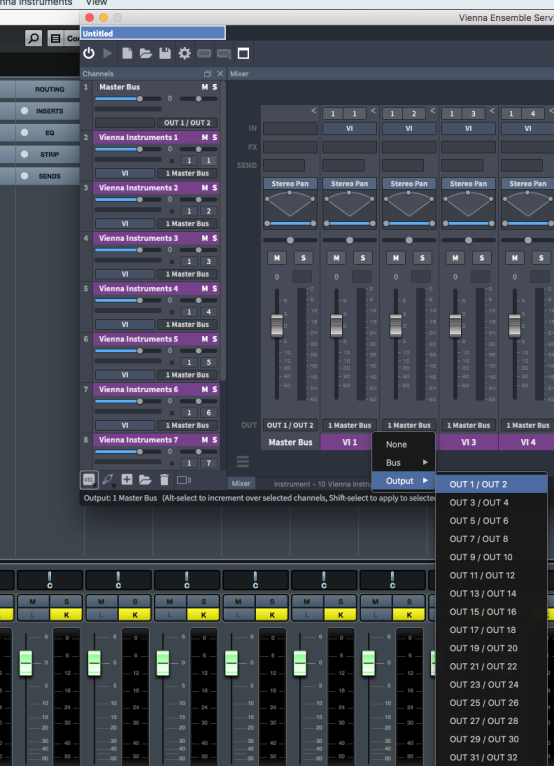Viewport: 554px width, 766px height.
Task: Open the VI input selector of Vienna Instruments 3
Action: (125, 274)
